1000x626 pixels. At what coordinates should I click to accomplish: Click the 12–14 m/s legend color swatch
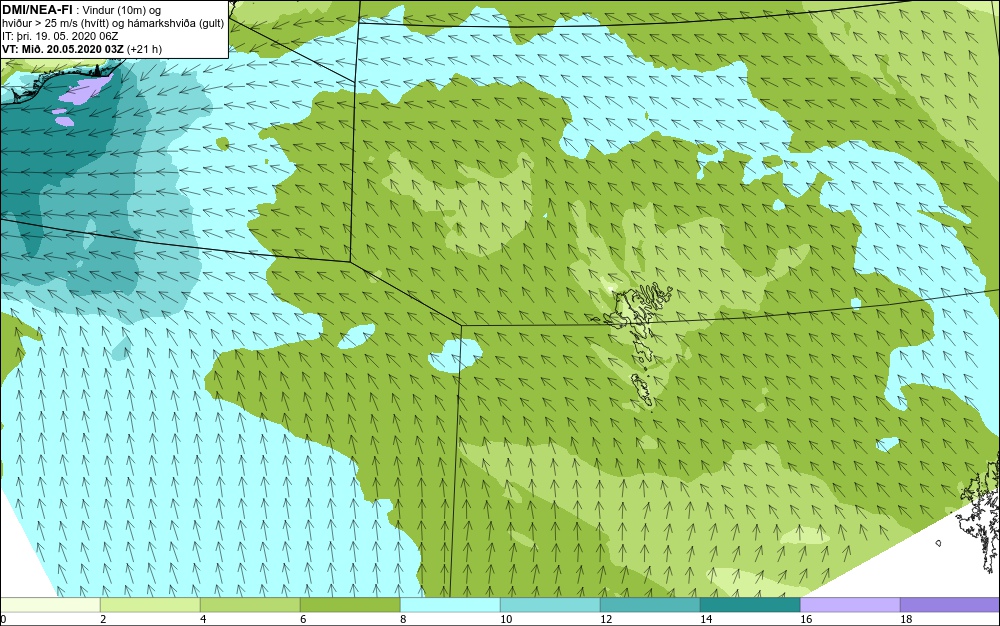tap(650, 605)
